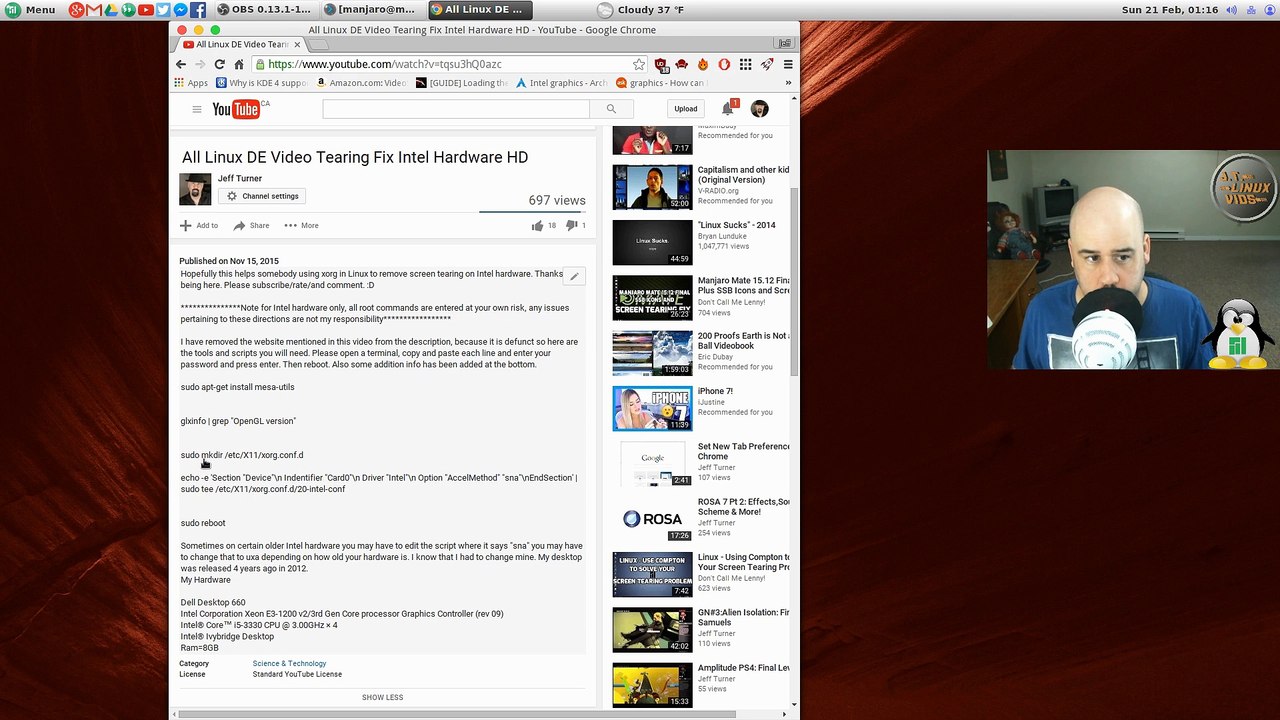Viewport: 1280px width, 720px height.
Task: Open the Messenger launcher in the top panel
Action: click(180, 10)
